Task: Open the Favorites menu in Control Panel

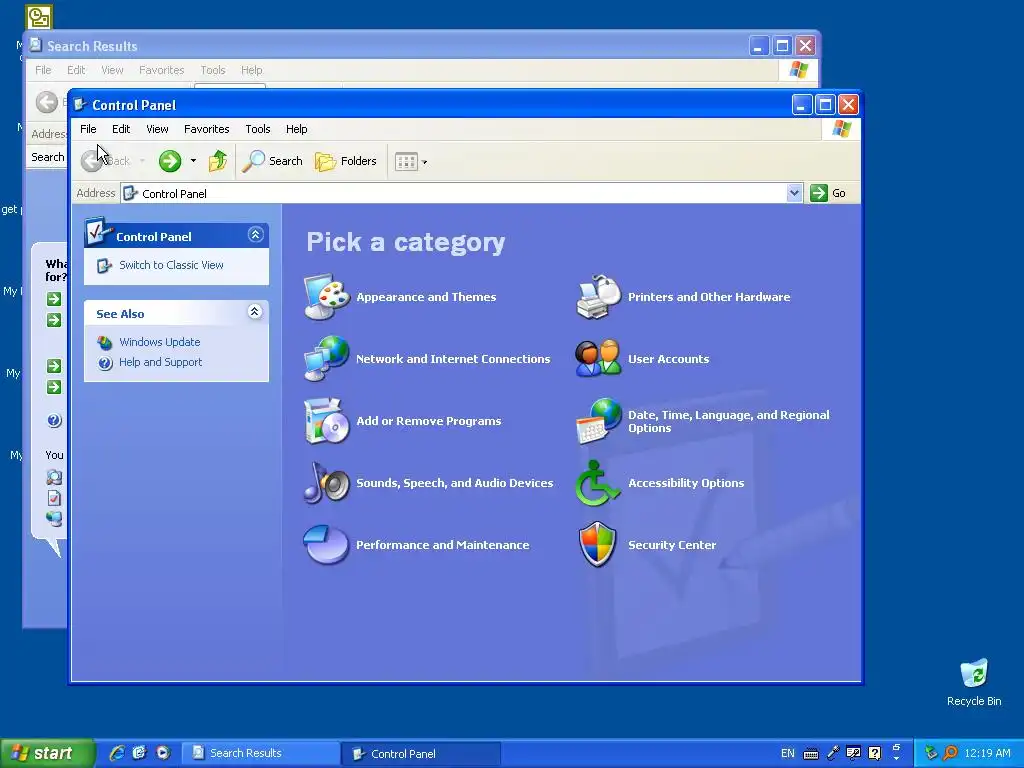Action: tap(206, 129)
